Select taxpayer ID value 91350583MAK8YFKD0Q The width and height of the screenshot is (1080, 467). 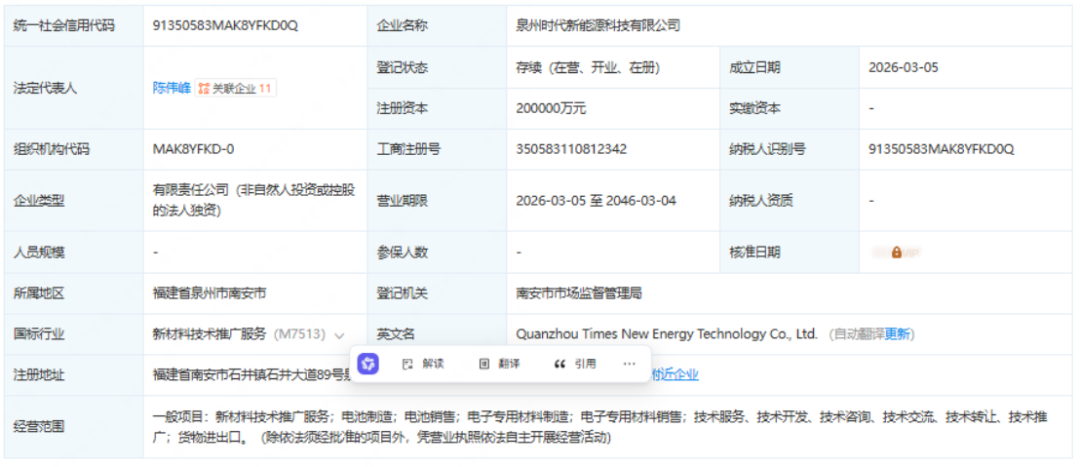pos(941,149)
